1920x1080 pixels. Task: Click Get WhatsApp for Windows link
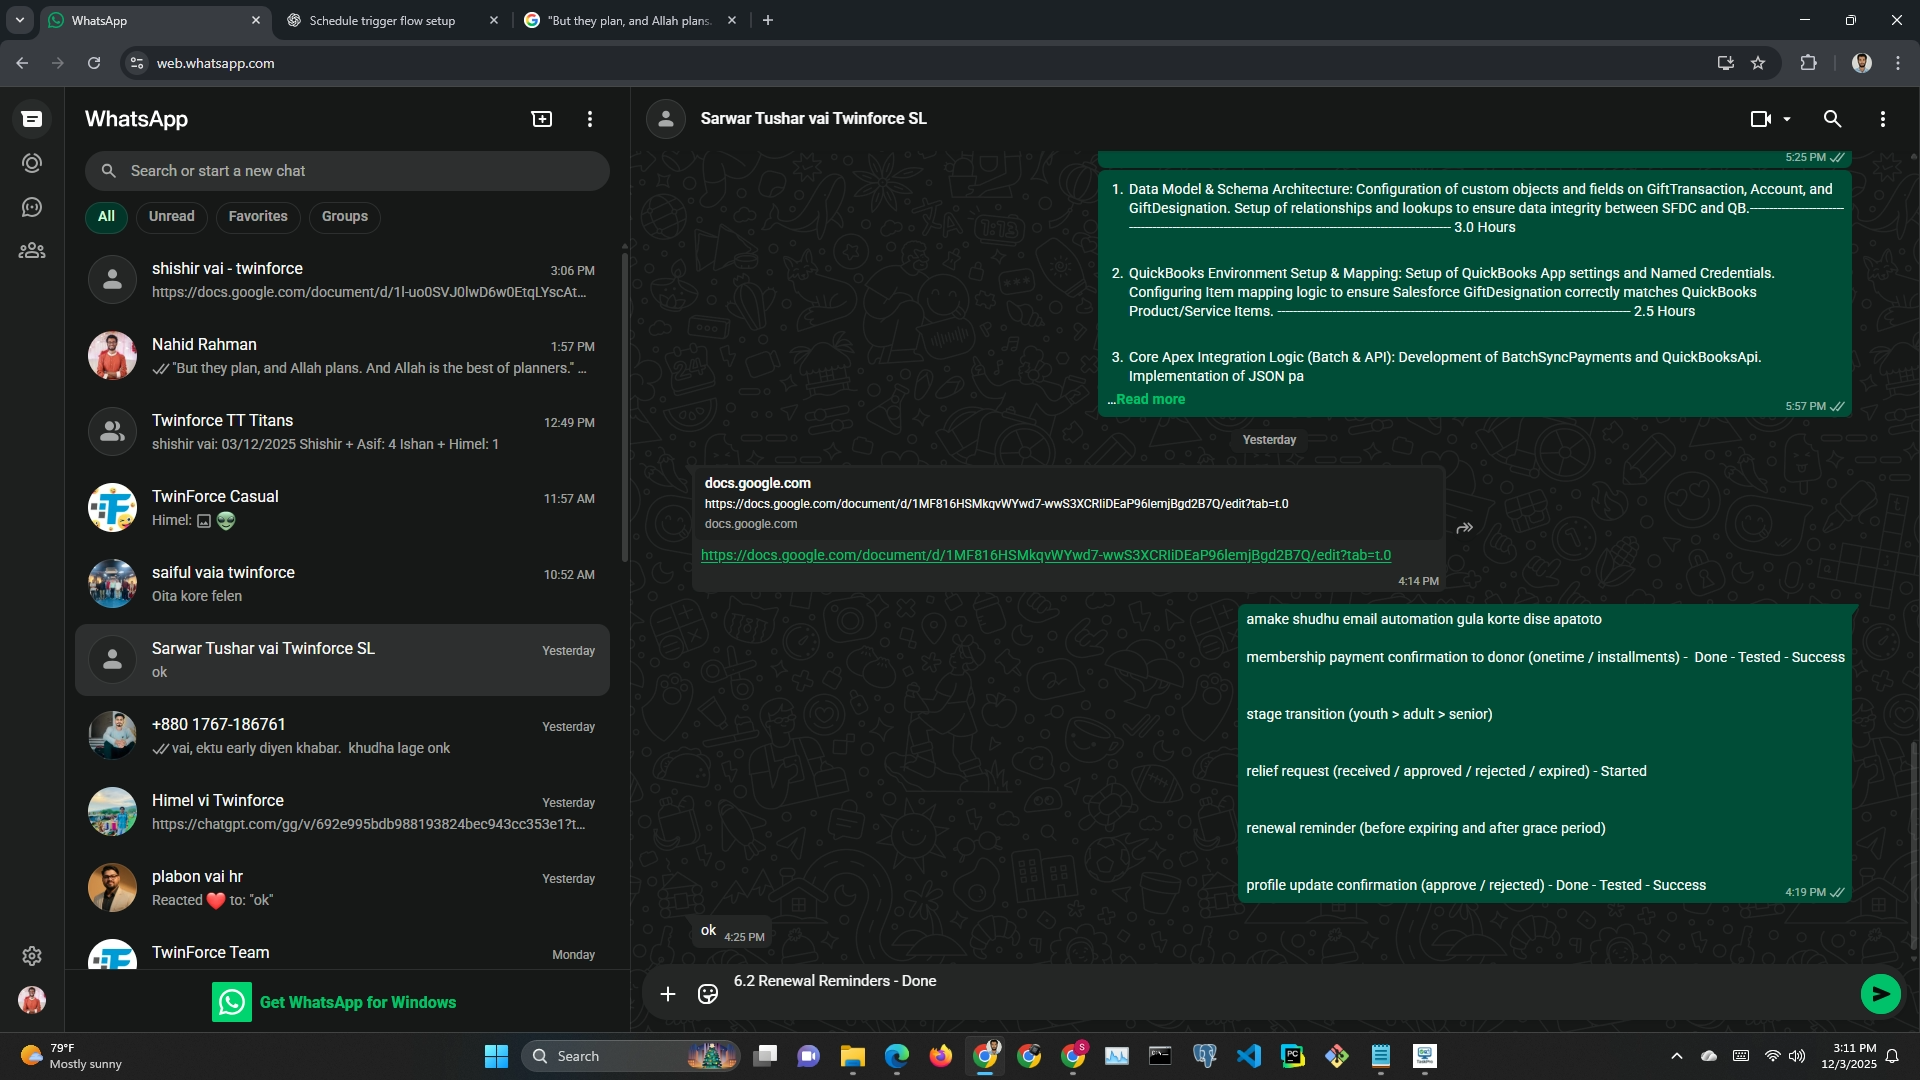pyautogui.click(x=357, y=1002)
